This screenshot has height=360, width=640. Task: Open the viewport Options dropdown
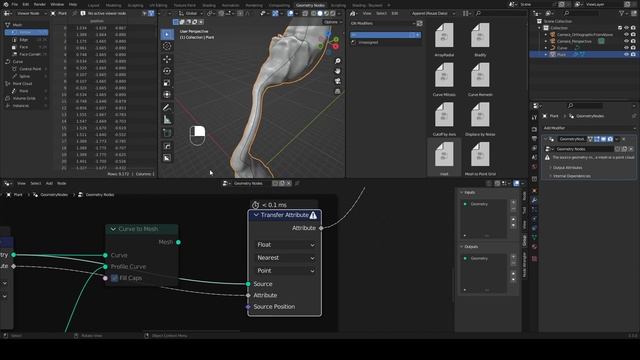(x=332, y=22)
